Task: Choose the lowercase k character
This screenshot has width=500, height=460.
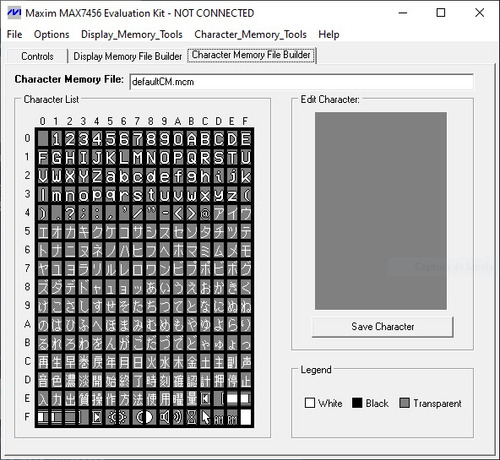Action: pyautogui.click(x=246, y=176)
